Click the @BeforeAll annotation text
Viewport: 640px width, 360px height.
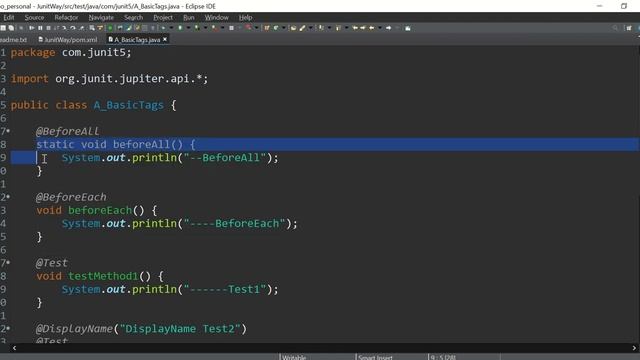coord(67,131)
